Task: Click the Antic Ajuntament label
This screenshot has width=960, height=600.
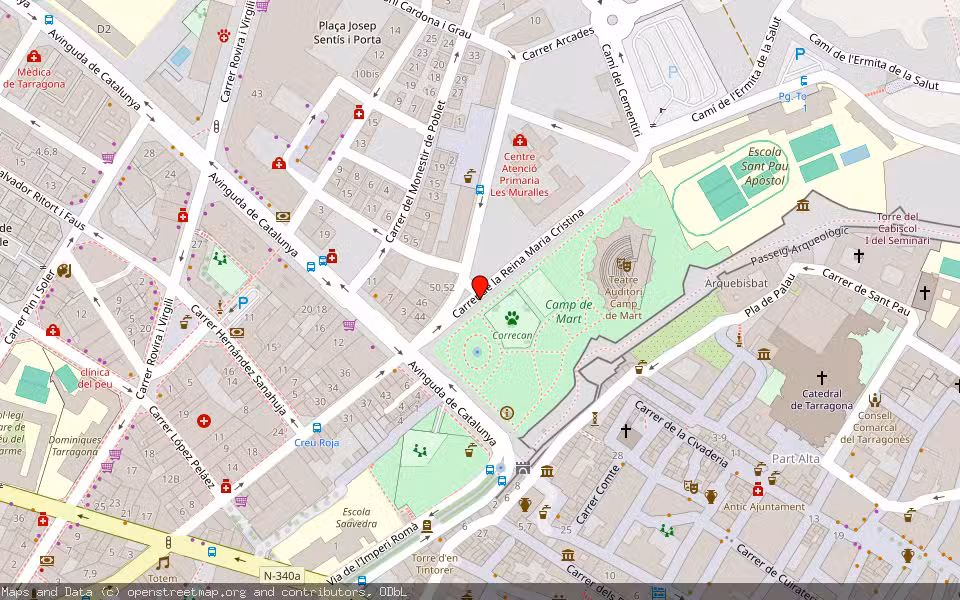Action: pyautogui.click(x=764, y=506)
